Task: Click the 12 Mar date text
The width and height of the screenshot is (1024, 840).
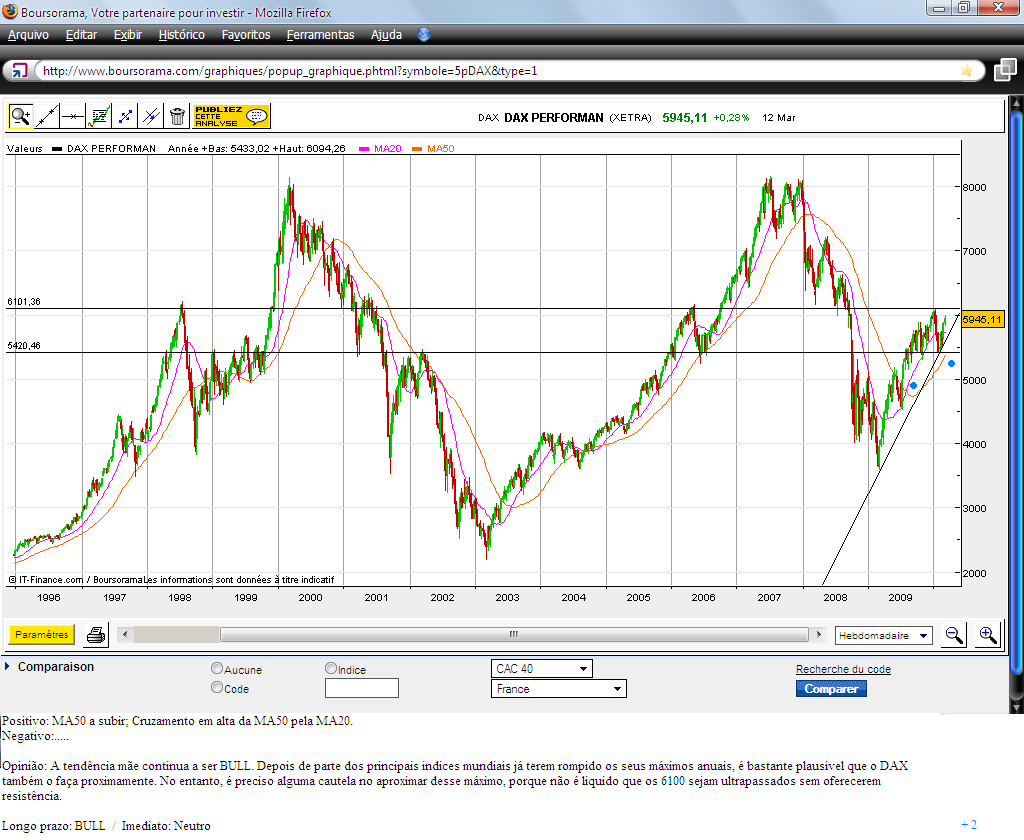Action: 778,118
